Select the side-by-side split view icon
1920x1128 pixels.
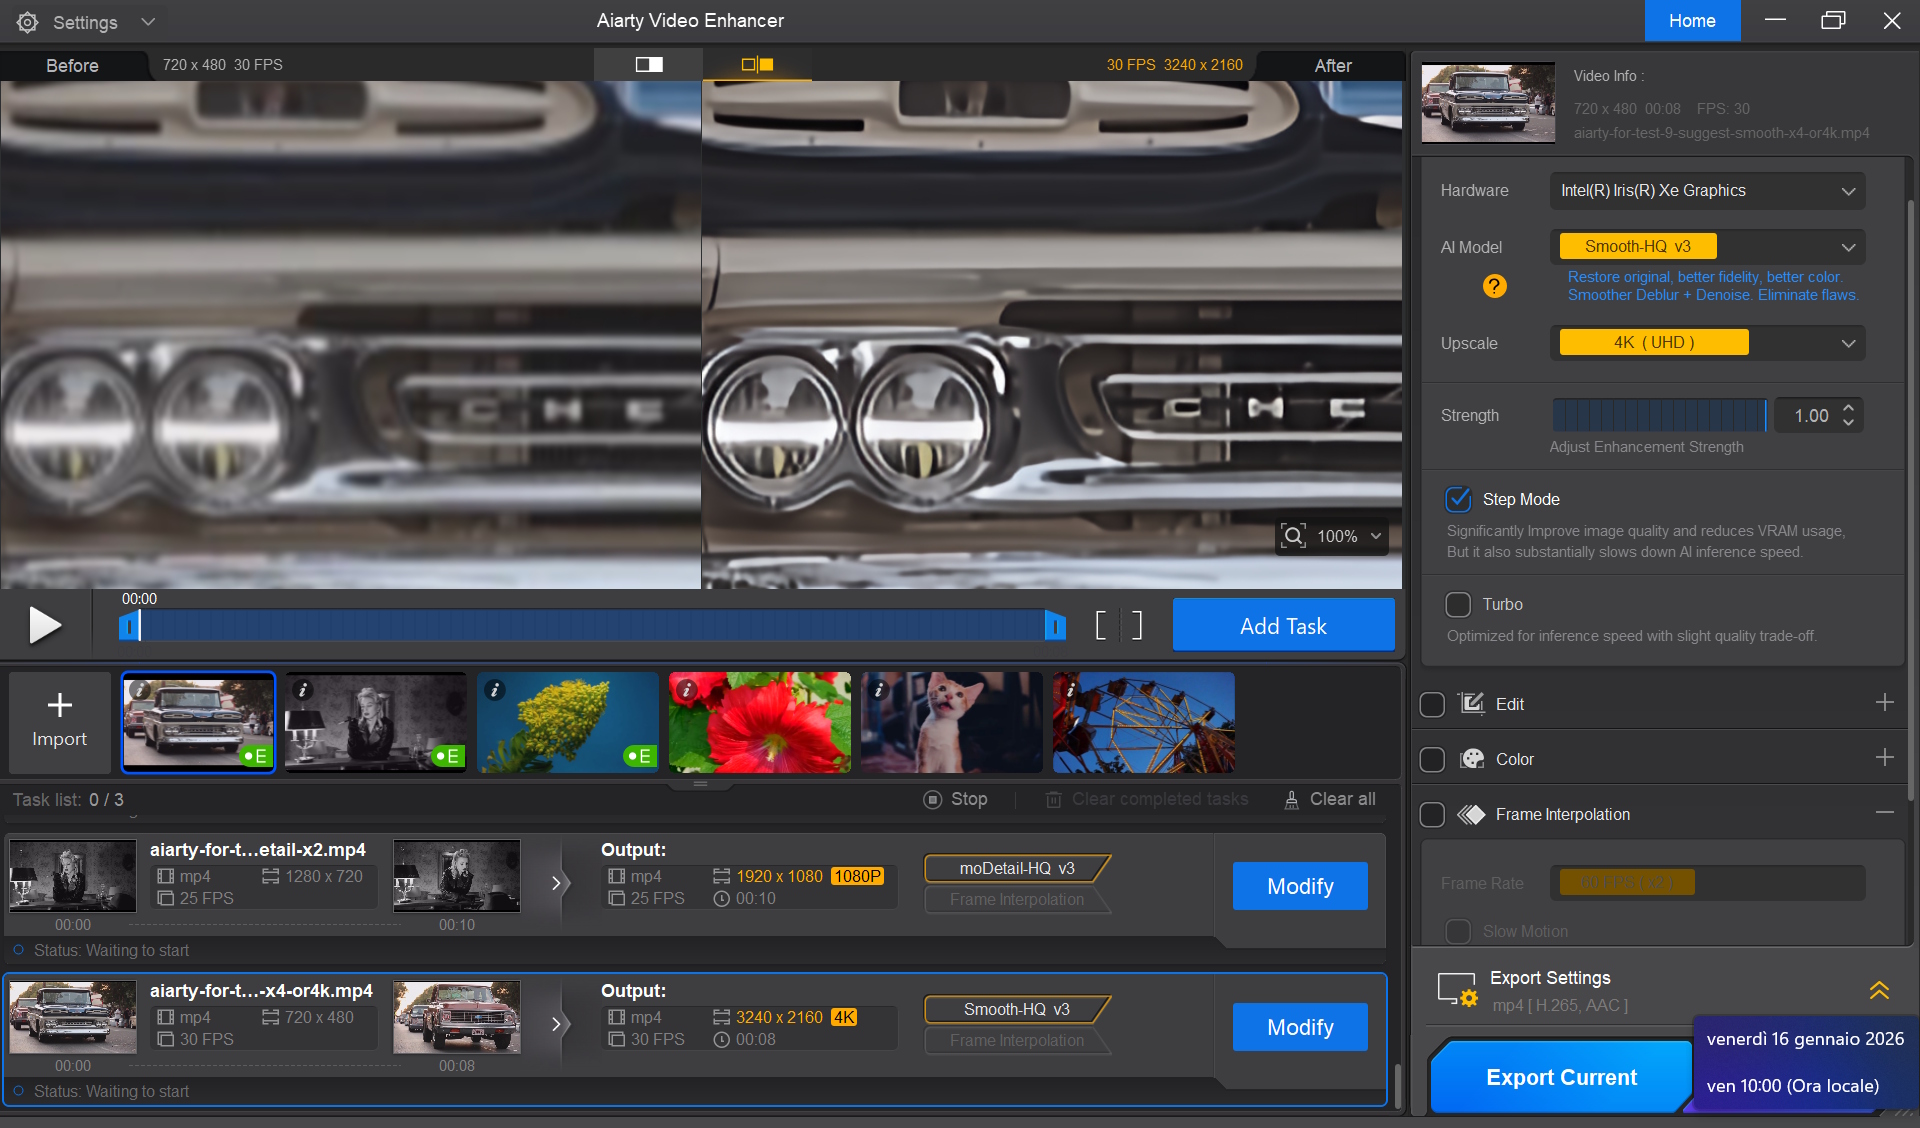[757, 65]
